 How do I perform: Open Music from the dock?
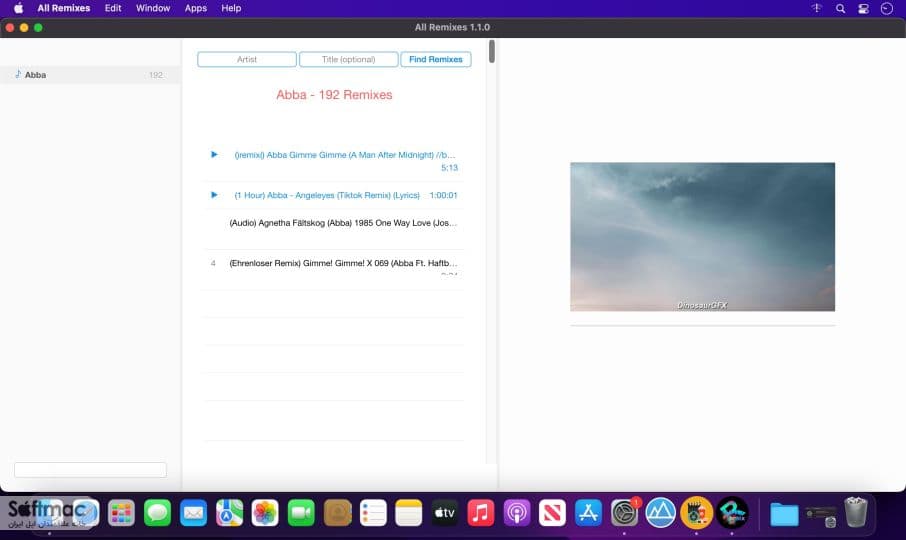[480, 512]
